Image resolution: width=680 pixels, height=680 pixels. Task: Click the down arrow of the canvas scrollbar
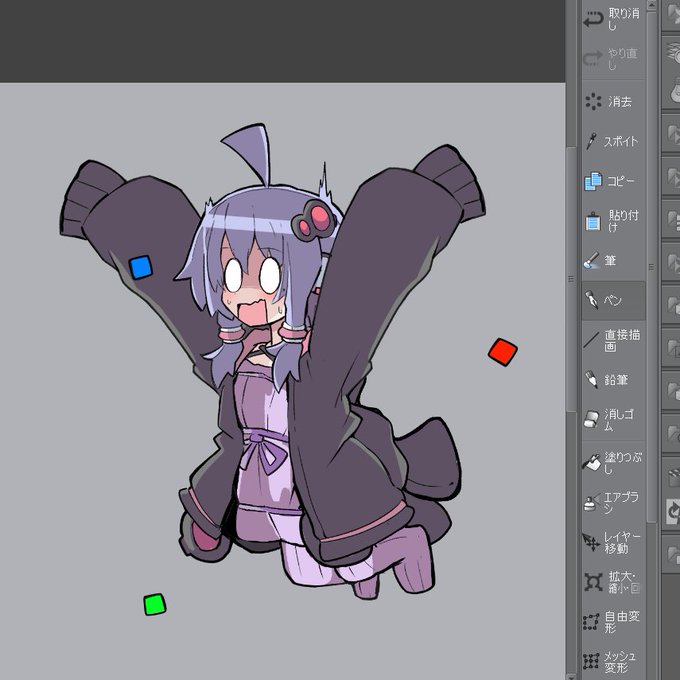(x=571, y=677)
